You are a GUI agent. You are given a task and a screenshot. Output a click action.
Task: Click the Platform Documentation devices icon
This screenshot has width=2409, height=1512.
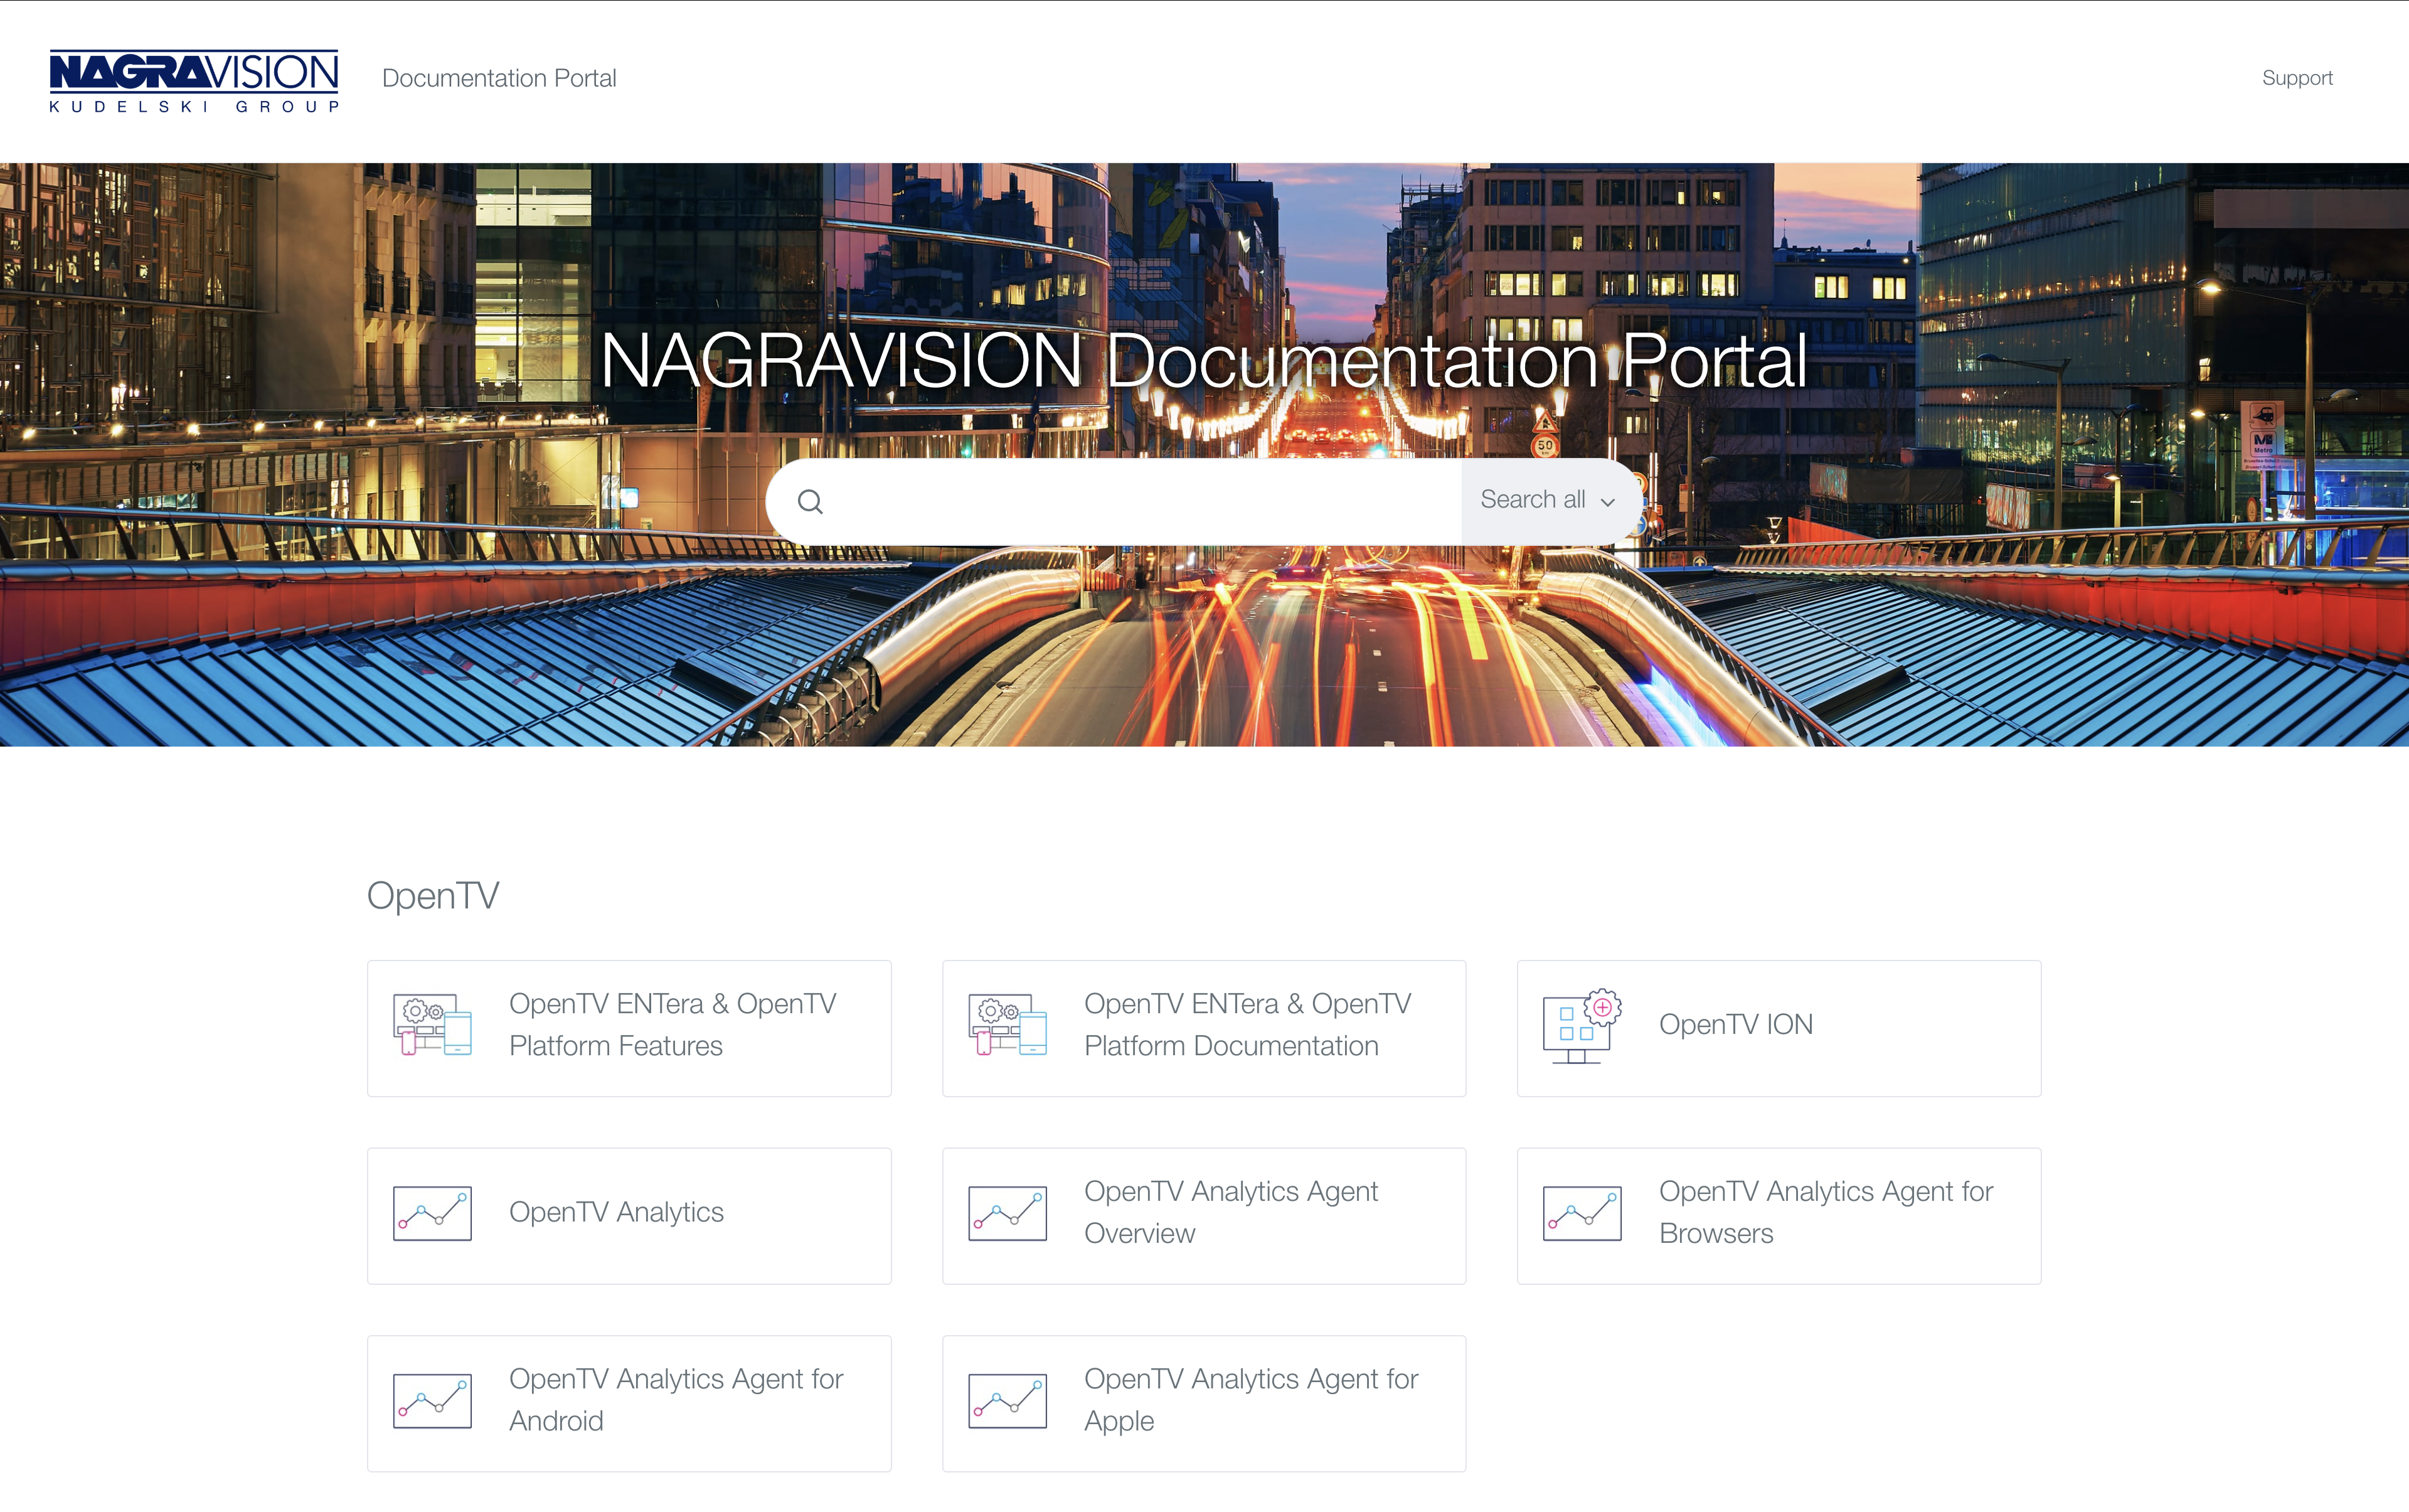pos(1007,1025)
